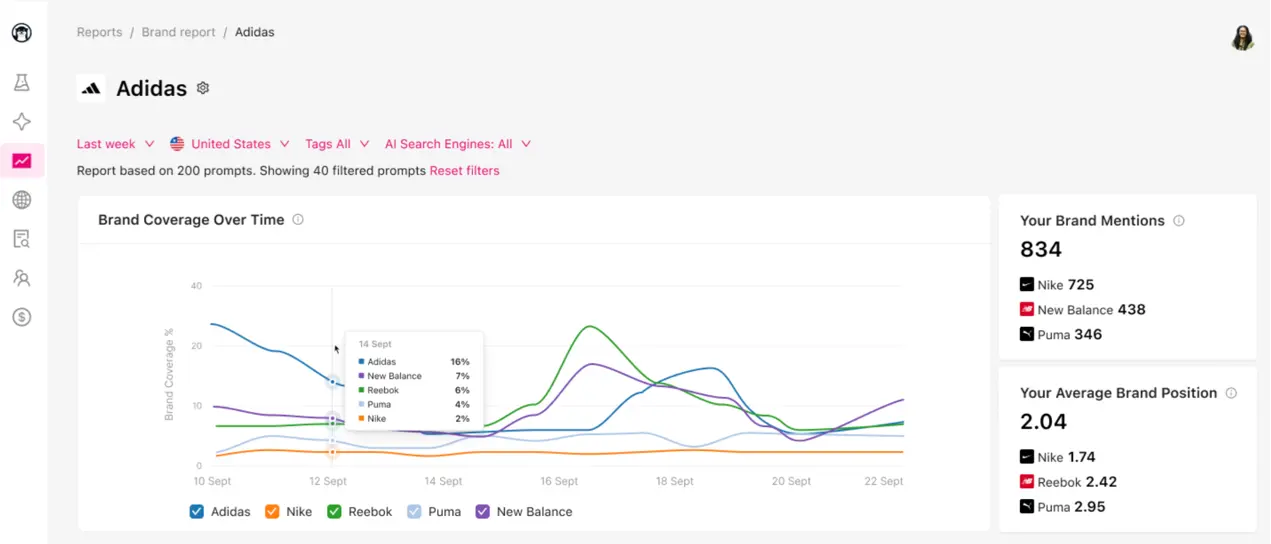The width and height of the screenshot is (1271, 544).
Task: Open the sparkle star sidebar icon
Action: click(21, 122)
